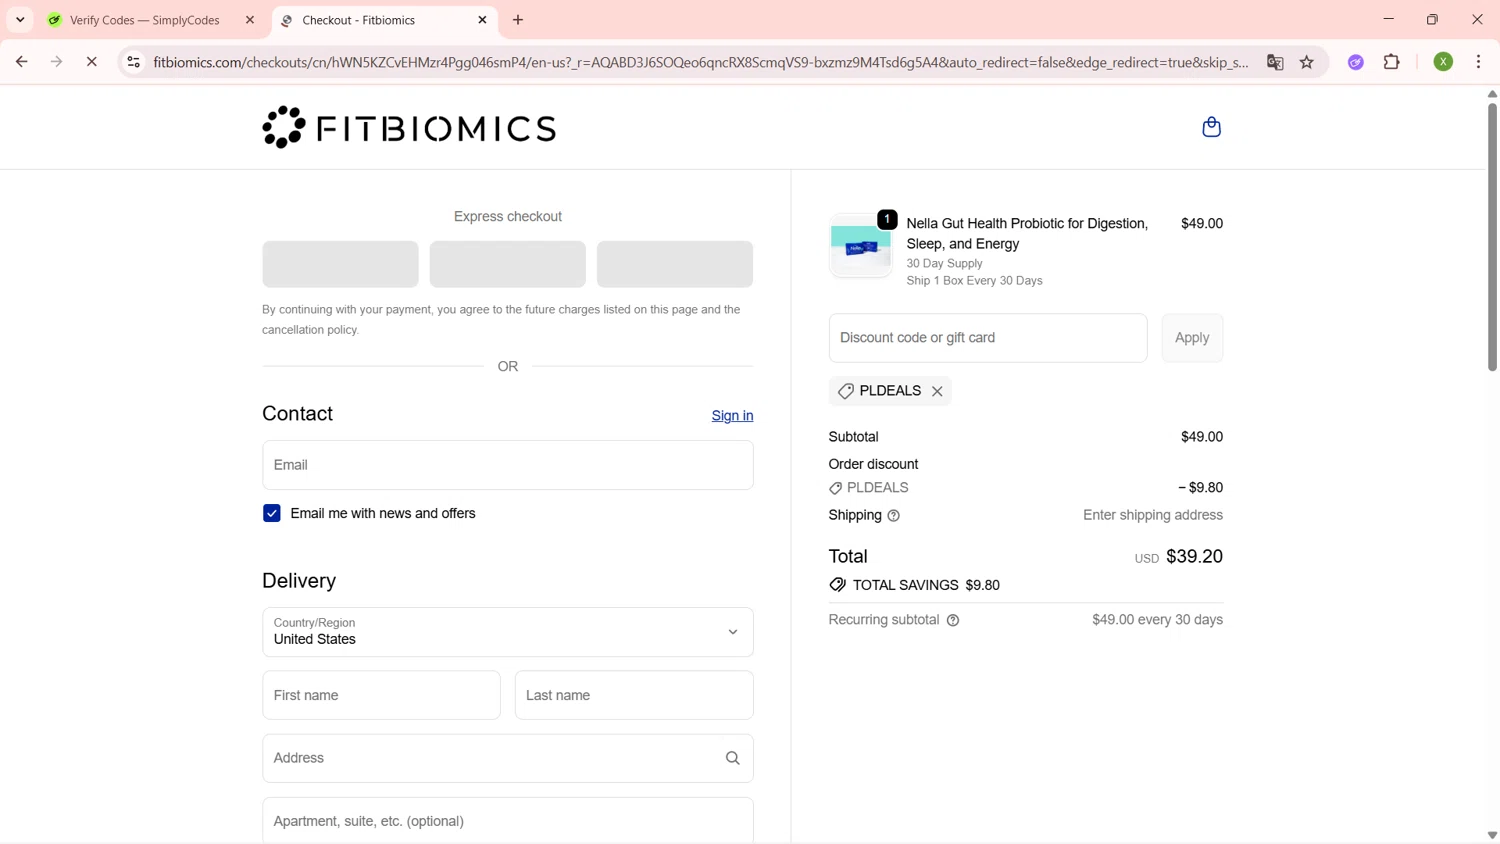Viewport: 1500px width, 844px height.
Task: Focus the Address field
Action: [508, 758]
